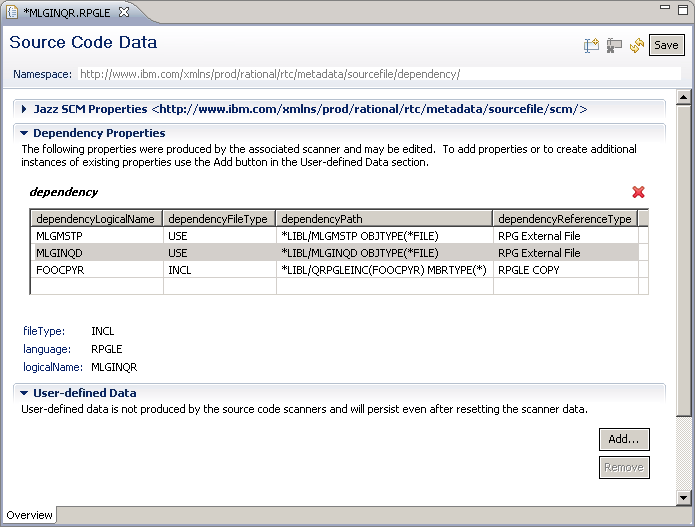This screenshot has width=695, height=527.
Task: Click the Add... button
Action: point(624,439)
